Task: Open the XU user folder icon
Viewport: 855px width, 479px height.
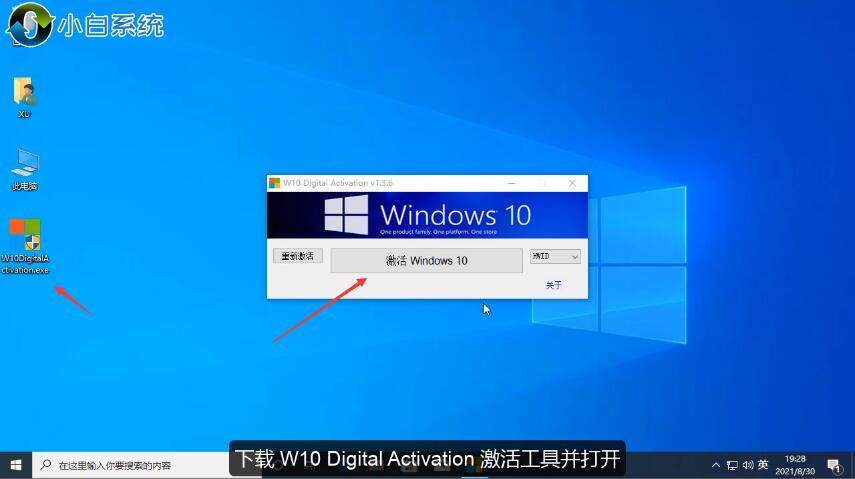Action: coord(24,97)
